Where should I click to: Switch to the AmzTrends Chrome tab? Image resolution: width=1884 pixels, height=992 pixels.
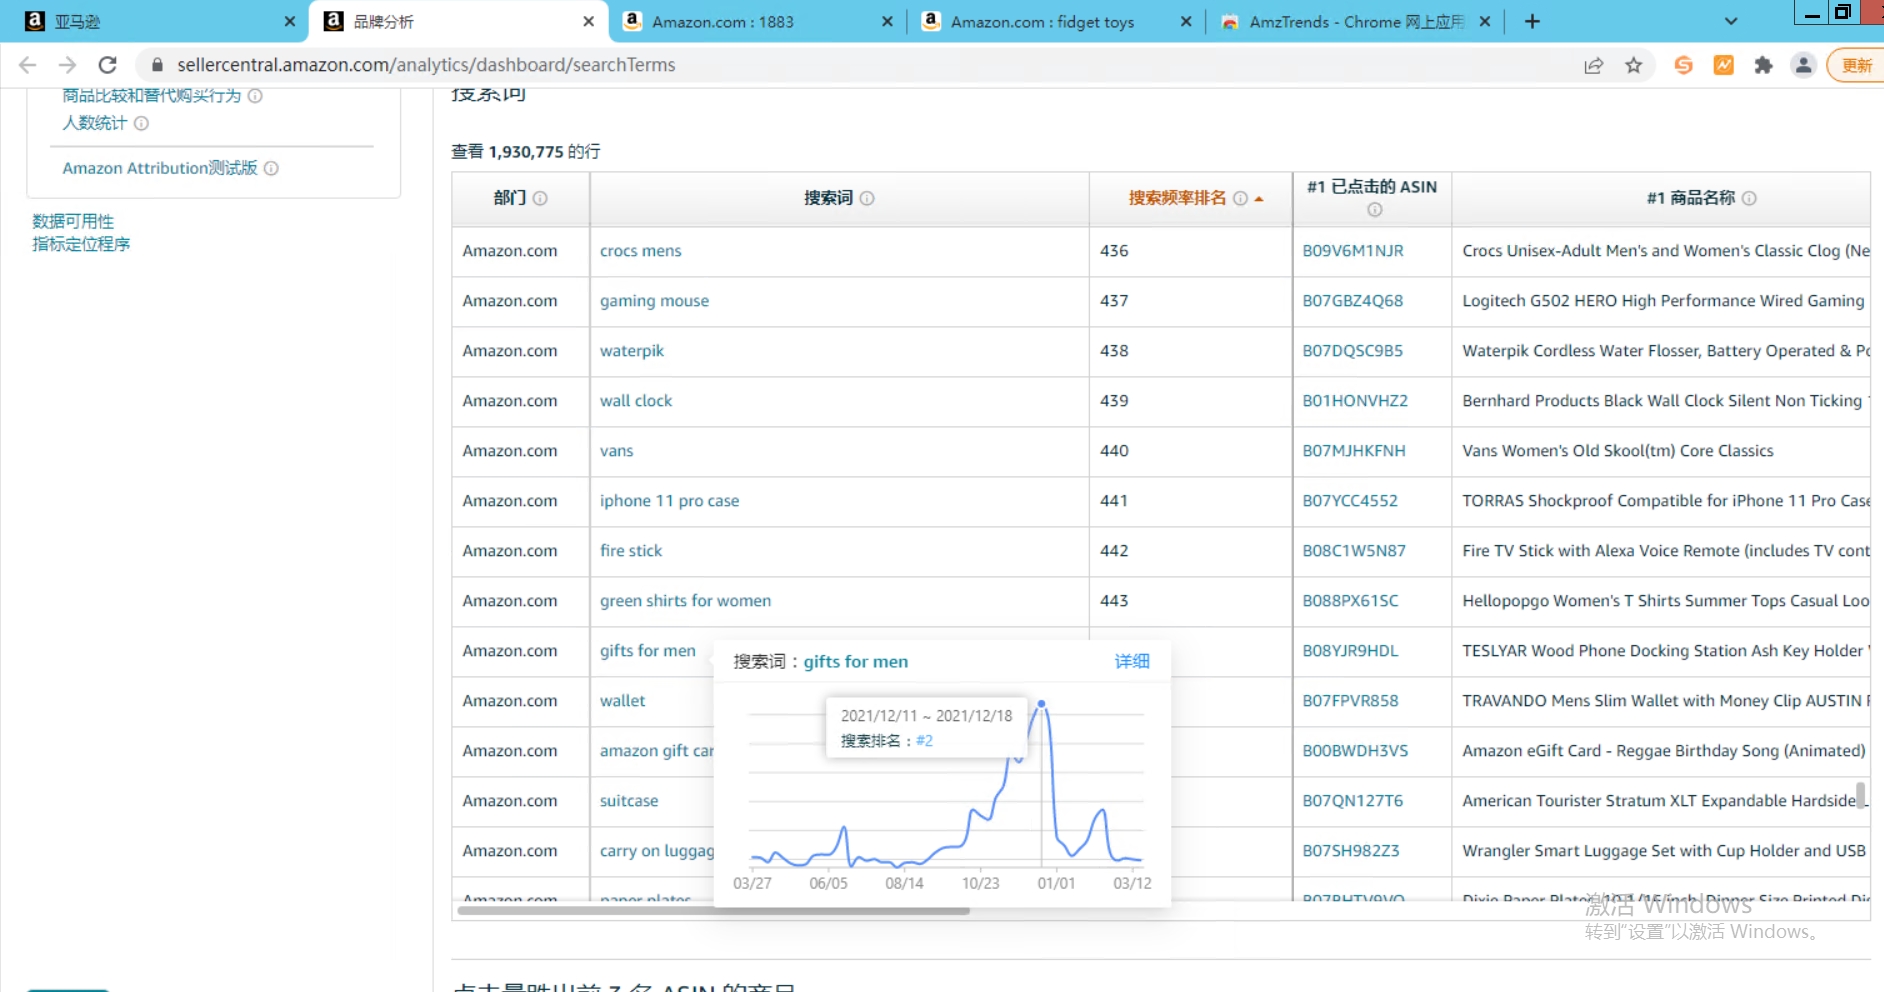(x=1354, y=21)
